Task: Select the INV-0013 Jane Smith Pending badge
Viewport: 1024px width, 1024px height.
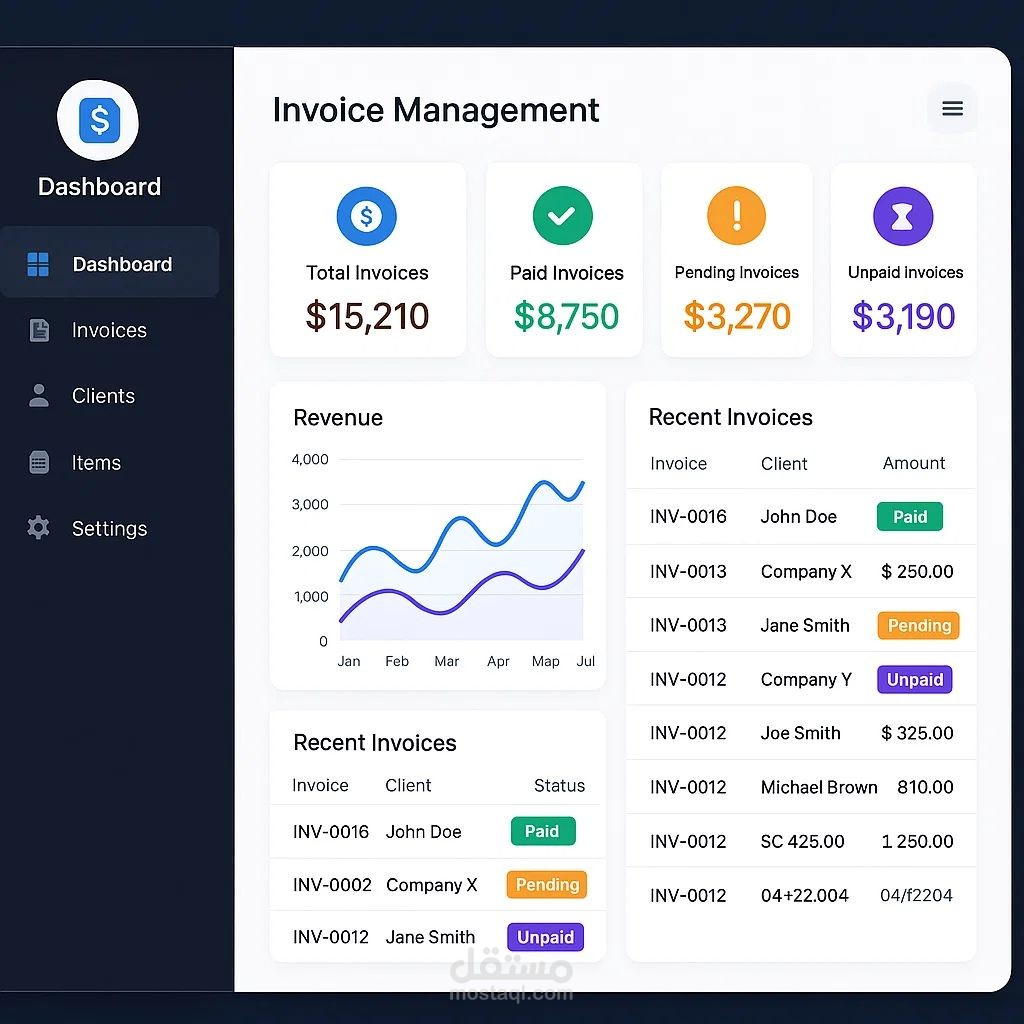Action: coord(918,625)
